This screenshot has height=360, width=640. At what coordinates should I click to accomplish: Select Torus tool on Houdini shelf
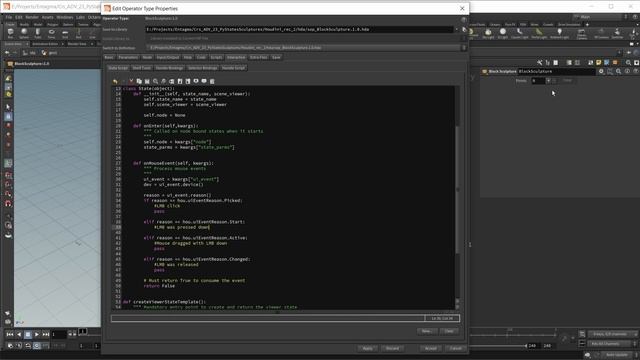[51, 33]
